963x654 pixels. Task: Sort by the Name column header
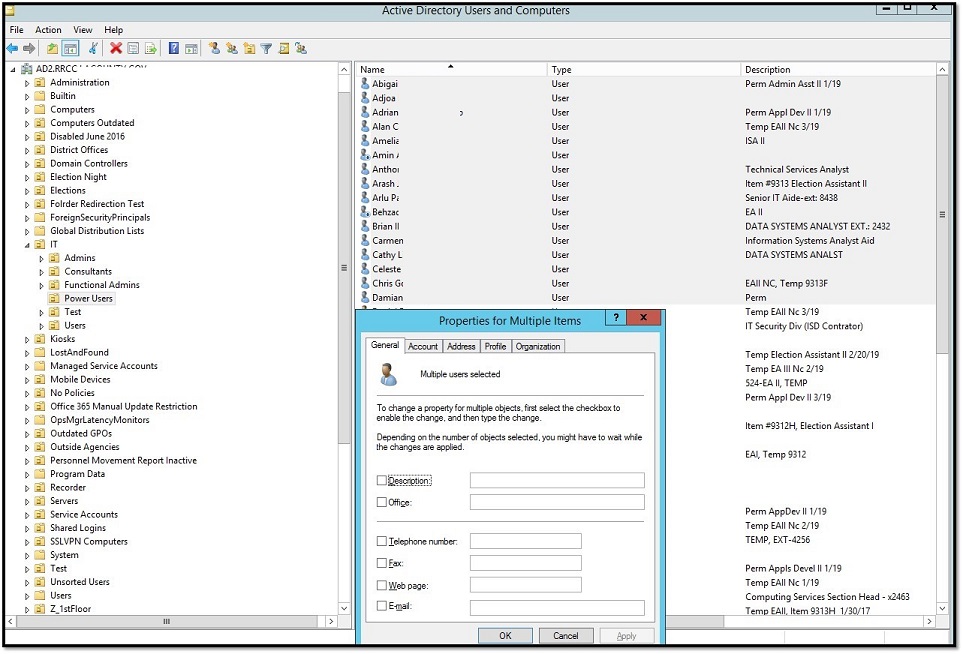click(x=451, y=69)
